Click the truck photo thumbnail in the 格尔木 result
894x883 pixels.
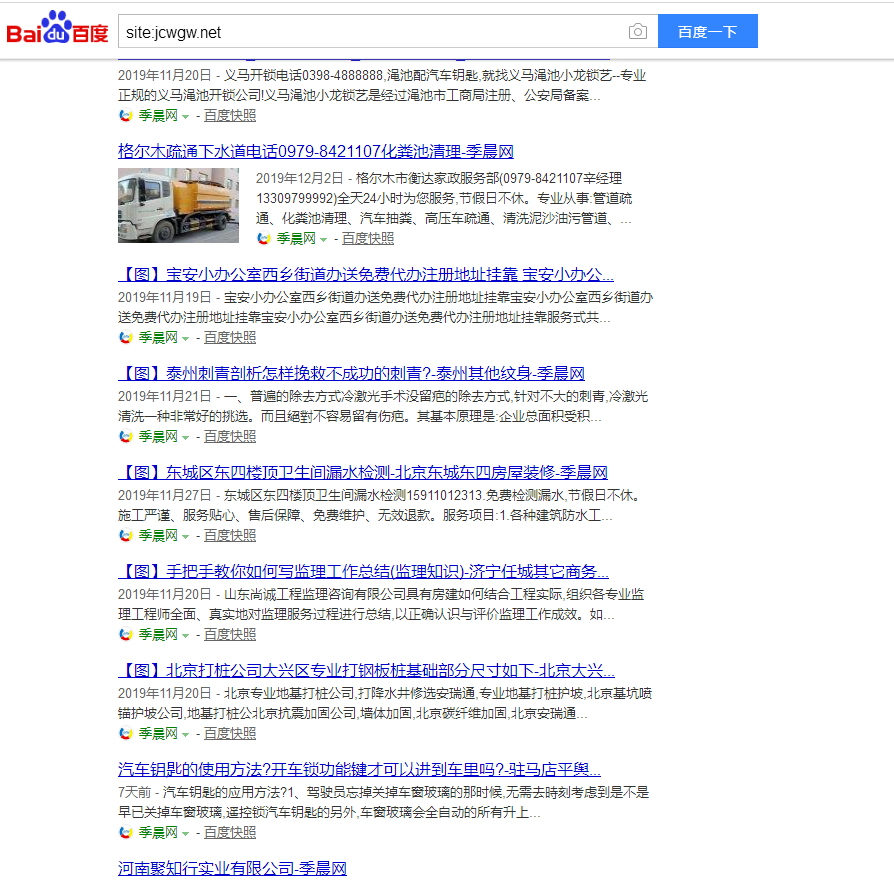[178, 205]
